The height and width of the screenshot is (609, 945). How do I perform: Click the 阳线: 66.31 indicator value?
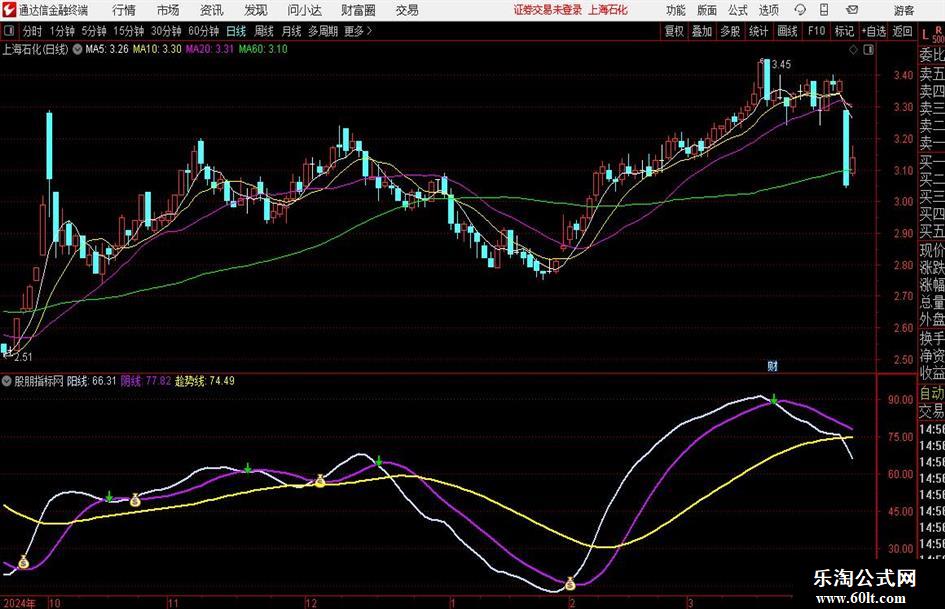pos(91,381)
